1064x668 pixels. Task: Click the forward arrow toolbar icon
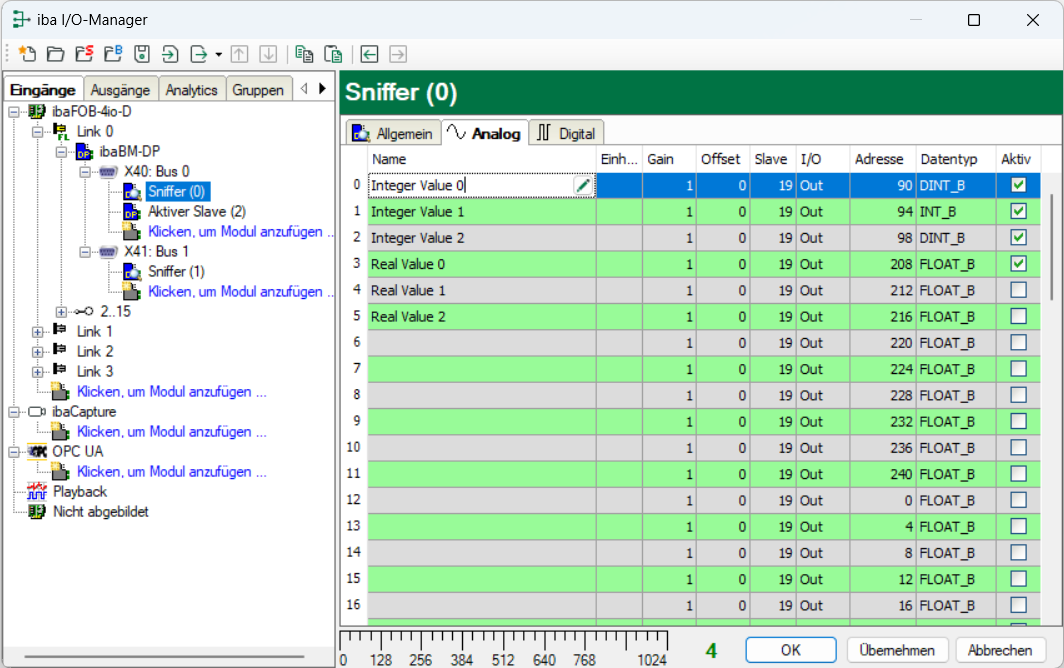click(398, 54)
